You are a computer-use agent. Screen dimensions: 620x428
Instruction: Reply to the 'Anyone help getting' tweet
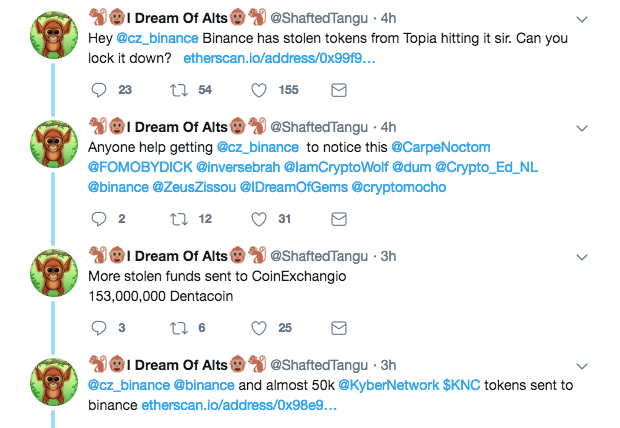pyautogui.click(x=99, y=218)
